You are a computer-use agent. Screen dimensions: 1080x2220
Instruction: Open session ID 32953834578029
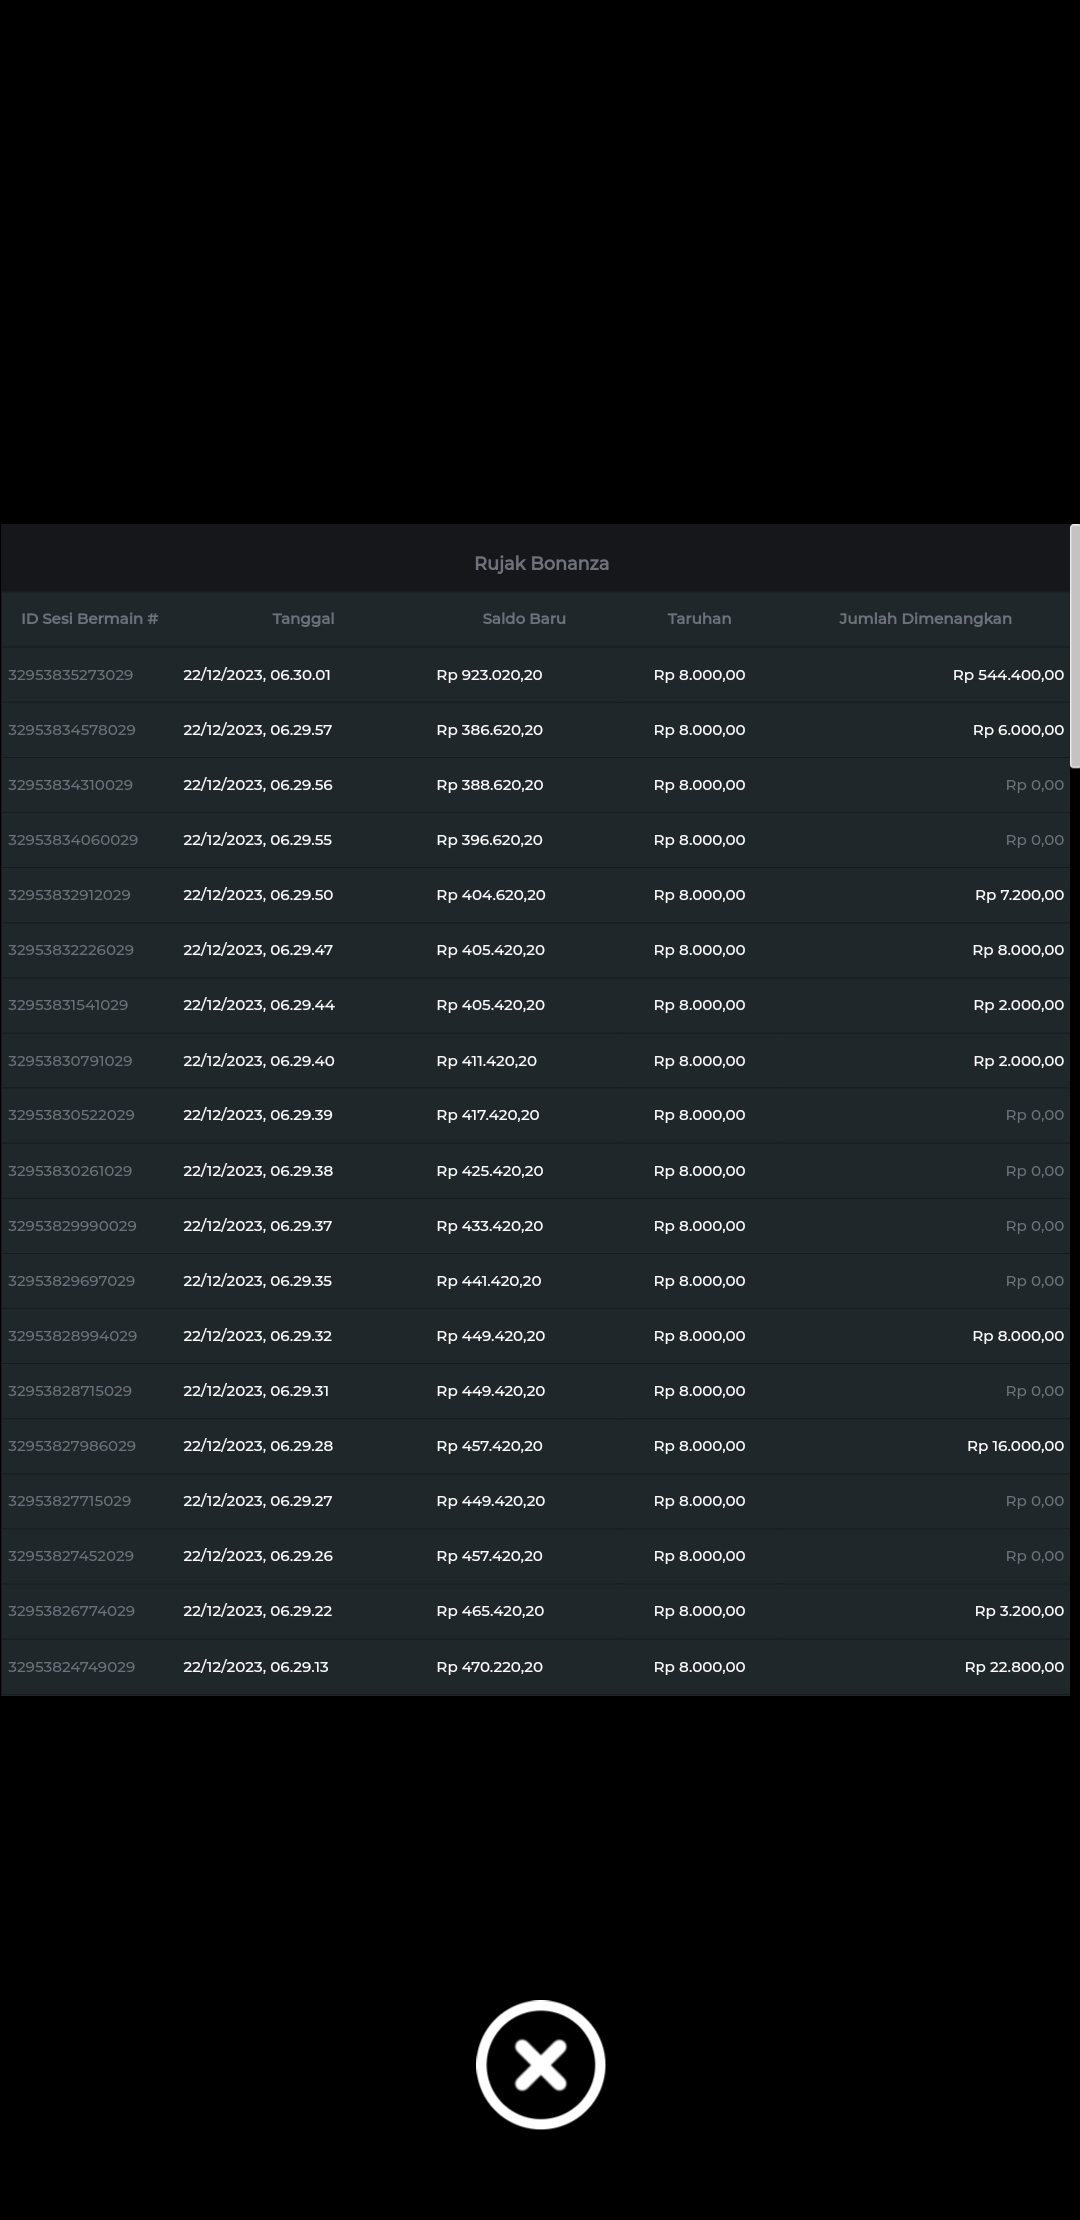(x=72, y=730)
